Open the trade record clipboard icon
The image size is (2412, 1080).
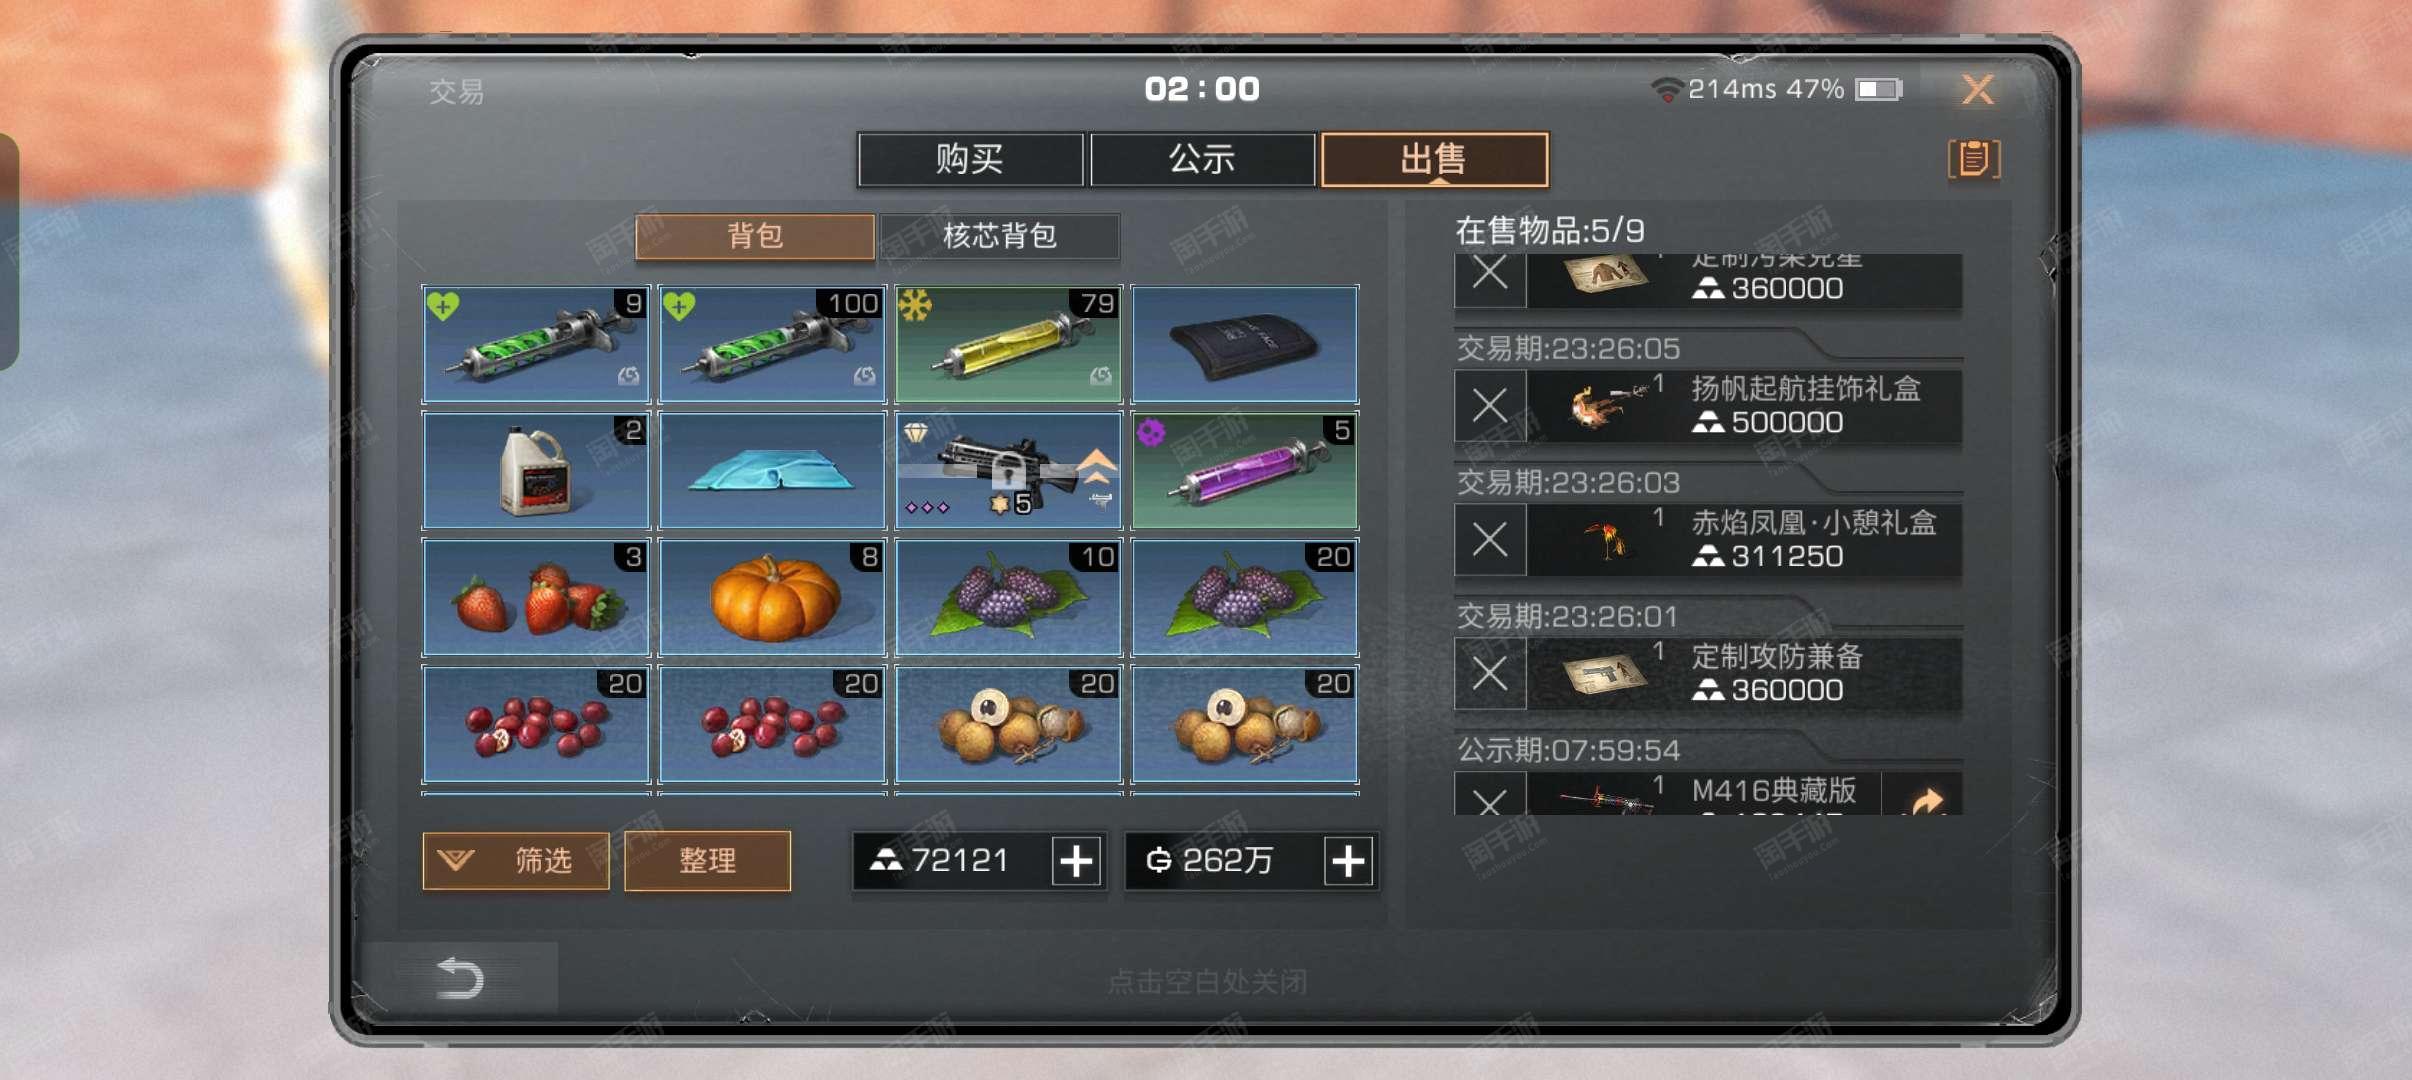pos(1974,159)
